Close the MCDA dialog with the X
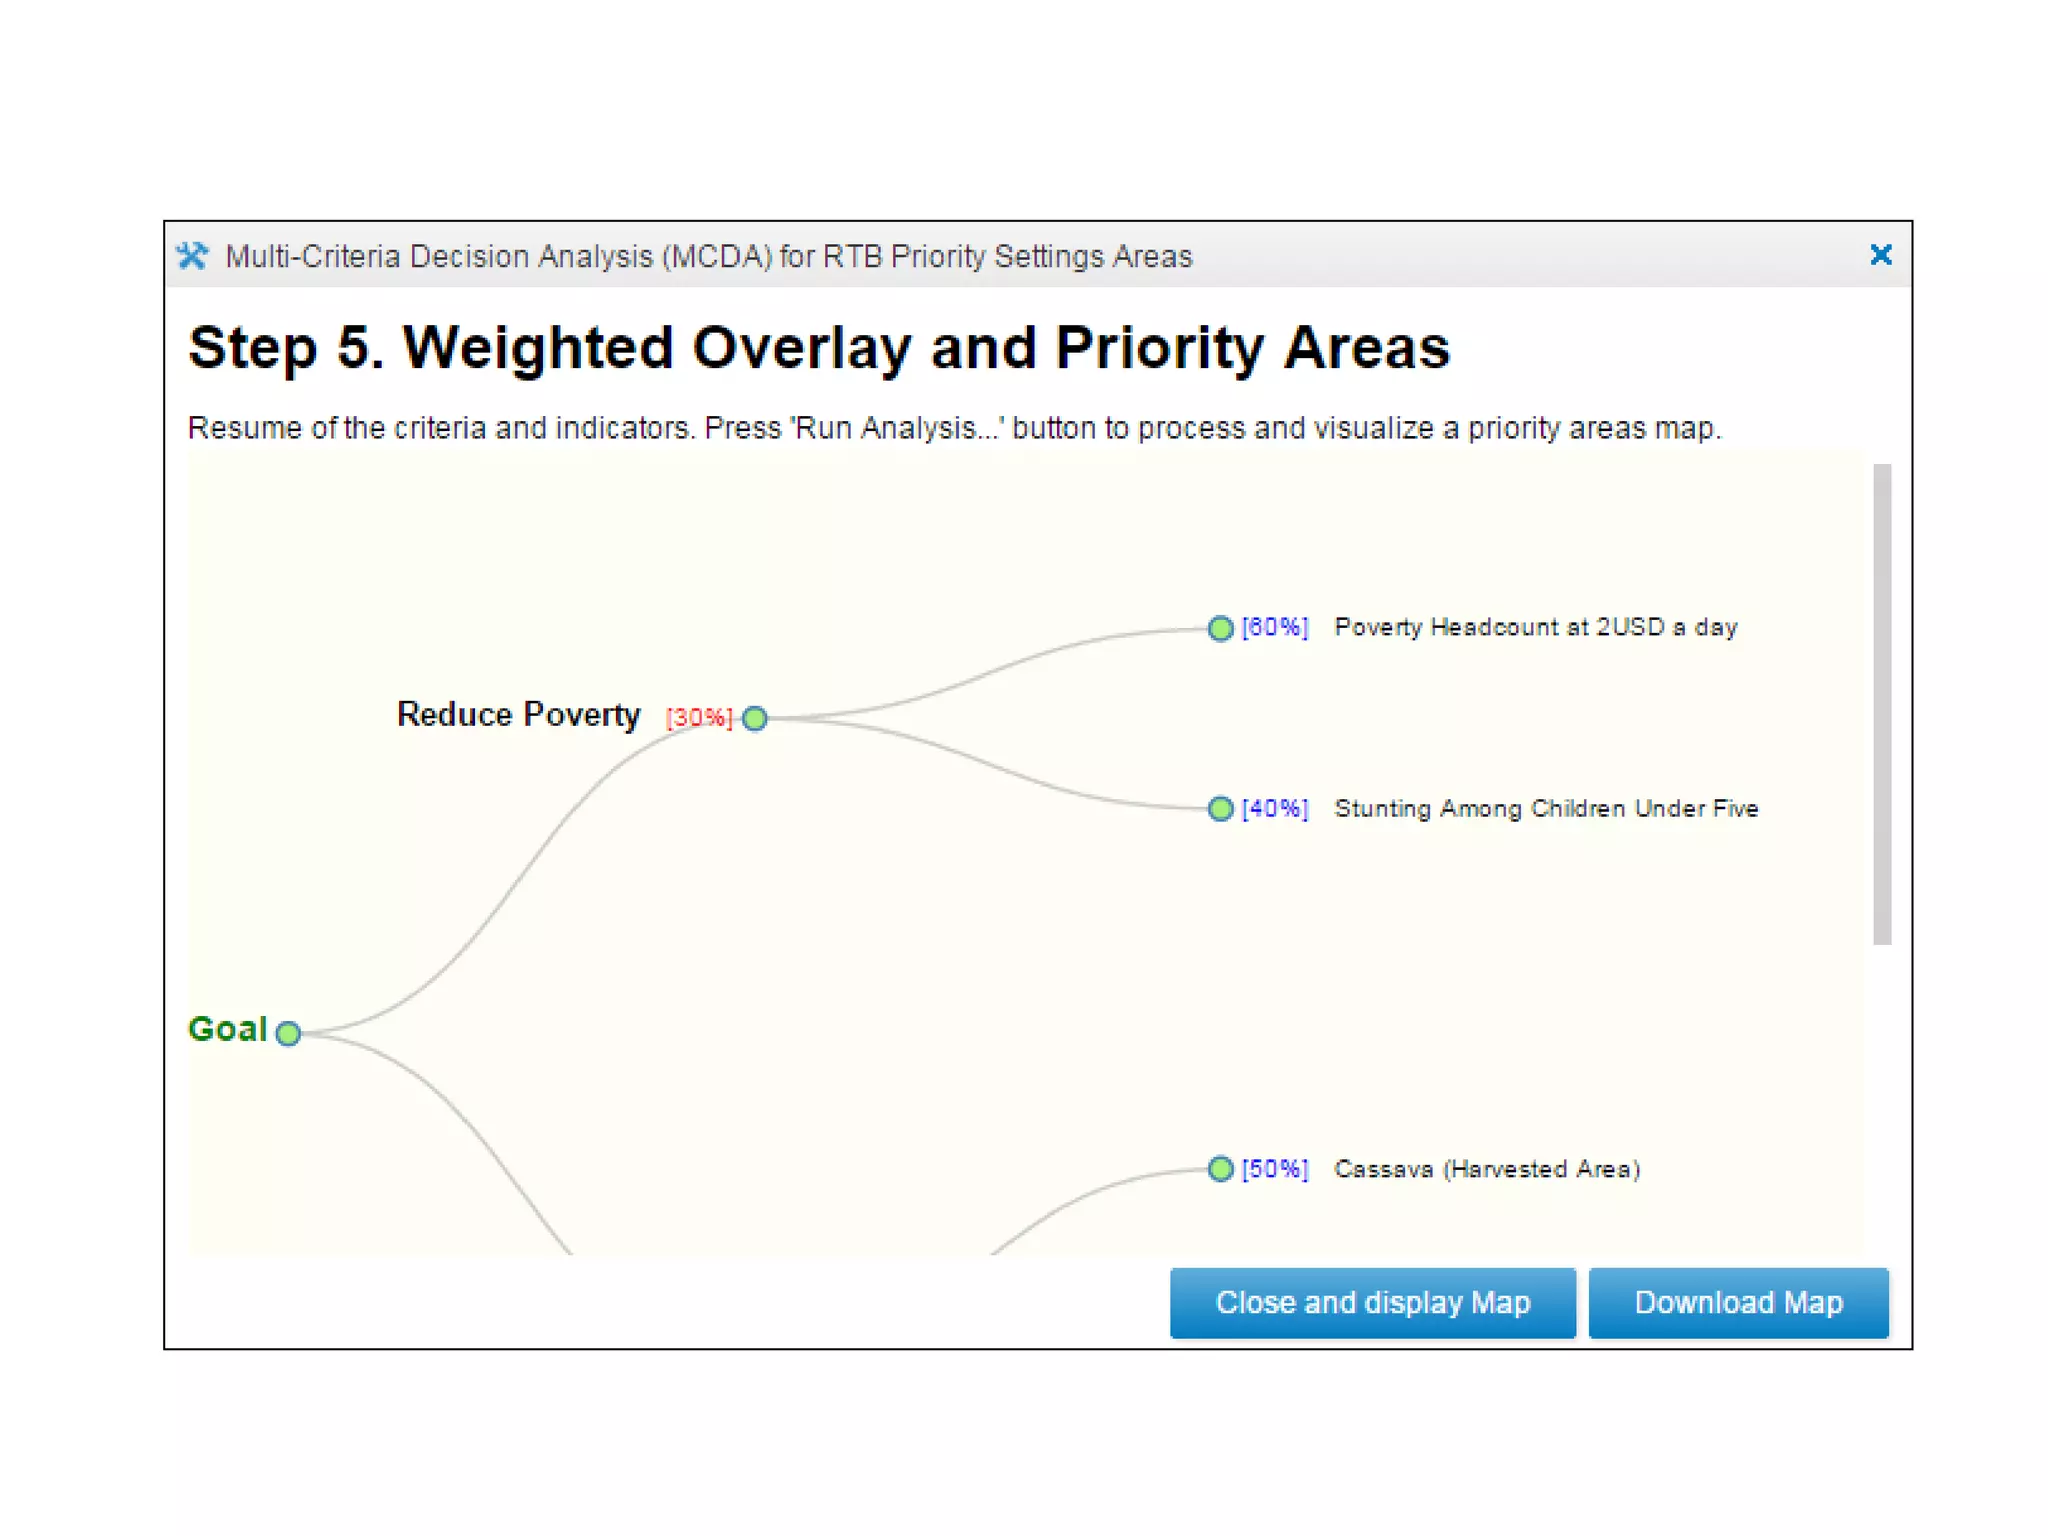Image resolution: width=2048 pixels, height=1536 pixels. coord(1880,256)
